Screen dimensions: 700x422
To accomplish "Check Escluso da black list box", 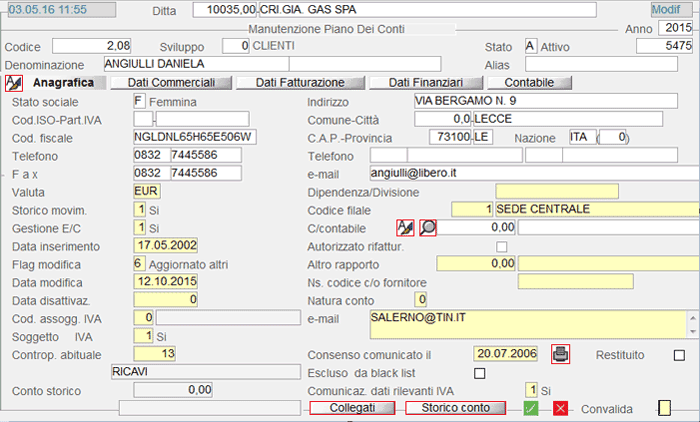I will (x=479, y=373).
